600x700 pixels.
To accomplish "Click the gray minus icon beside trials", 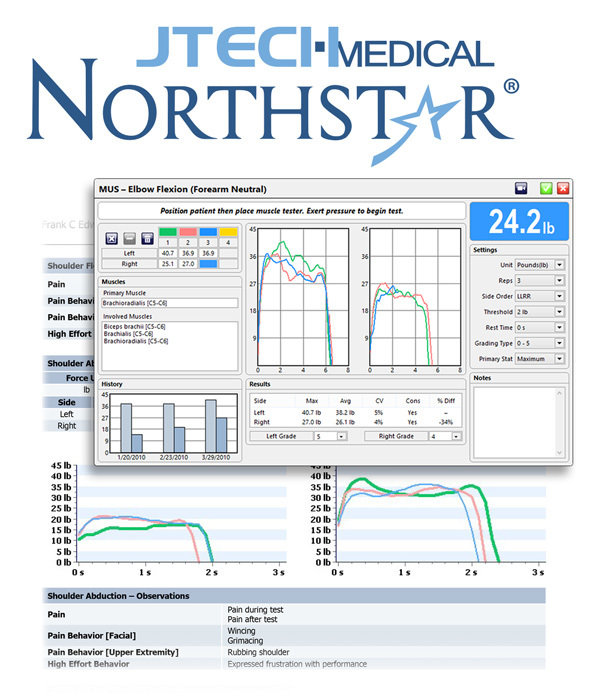I will coord(129,238).
